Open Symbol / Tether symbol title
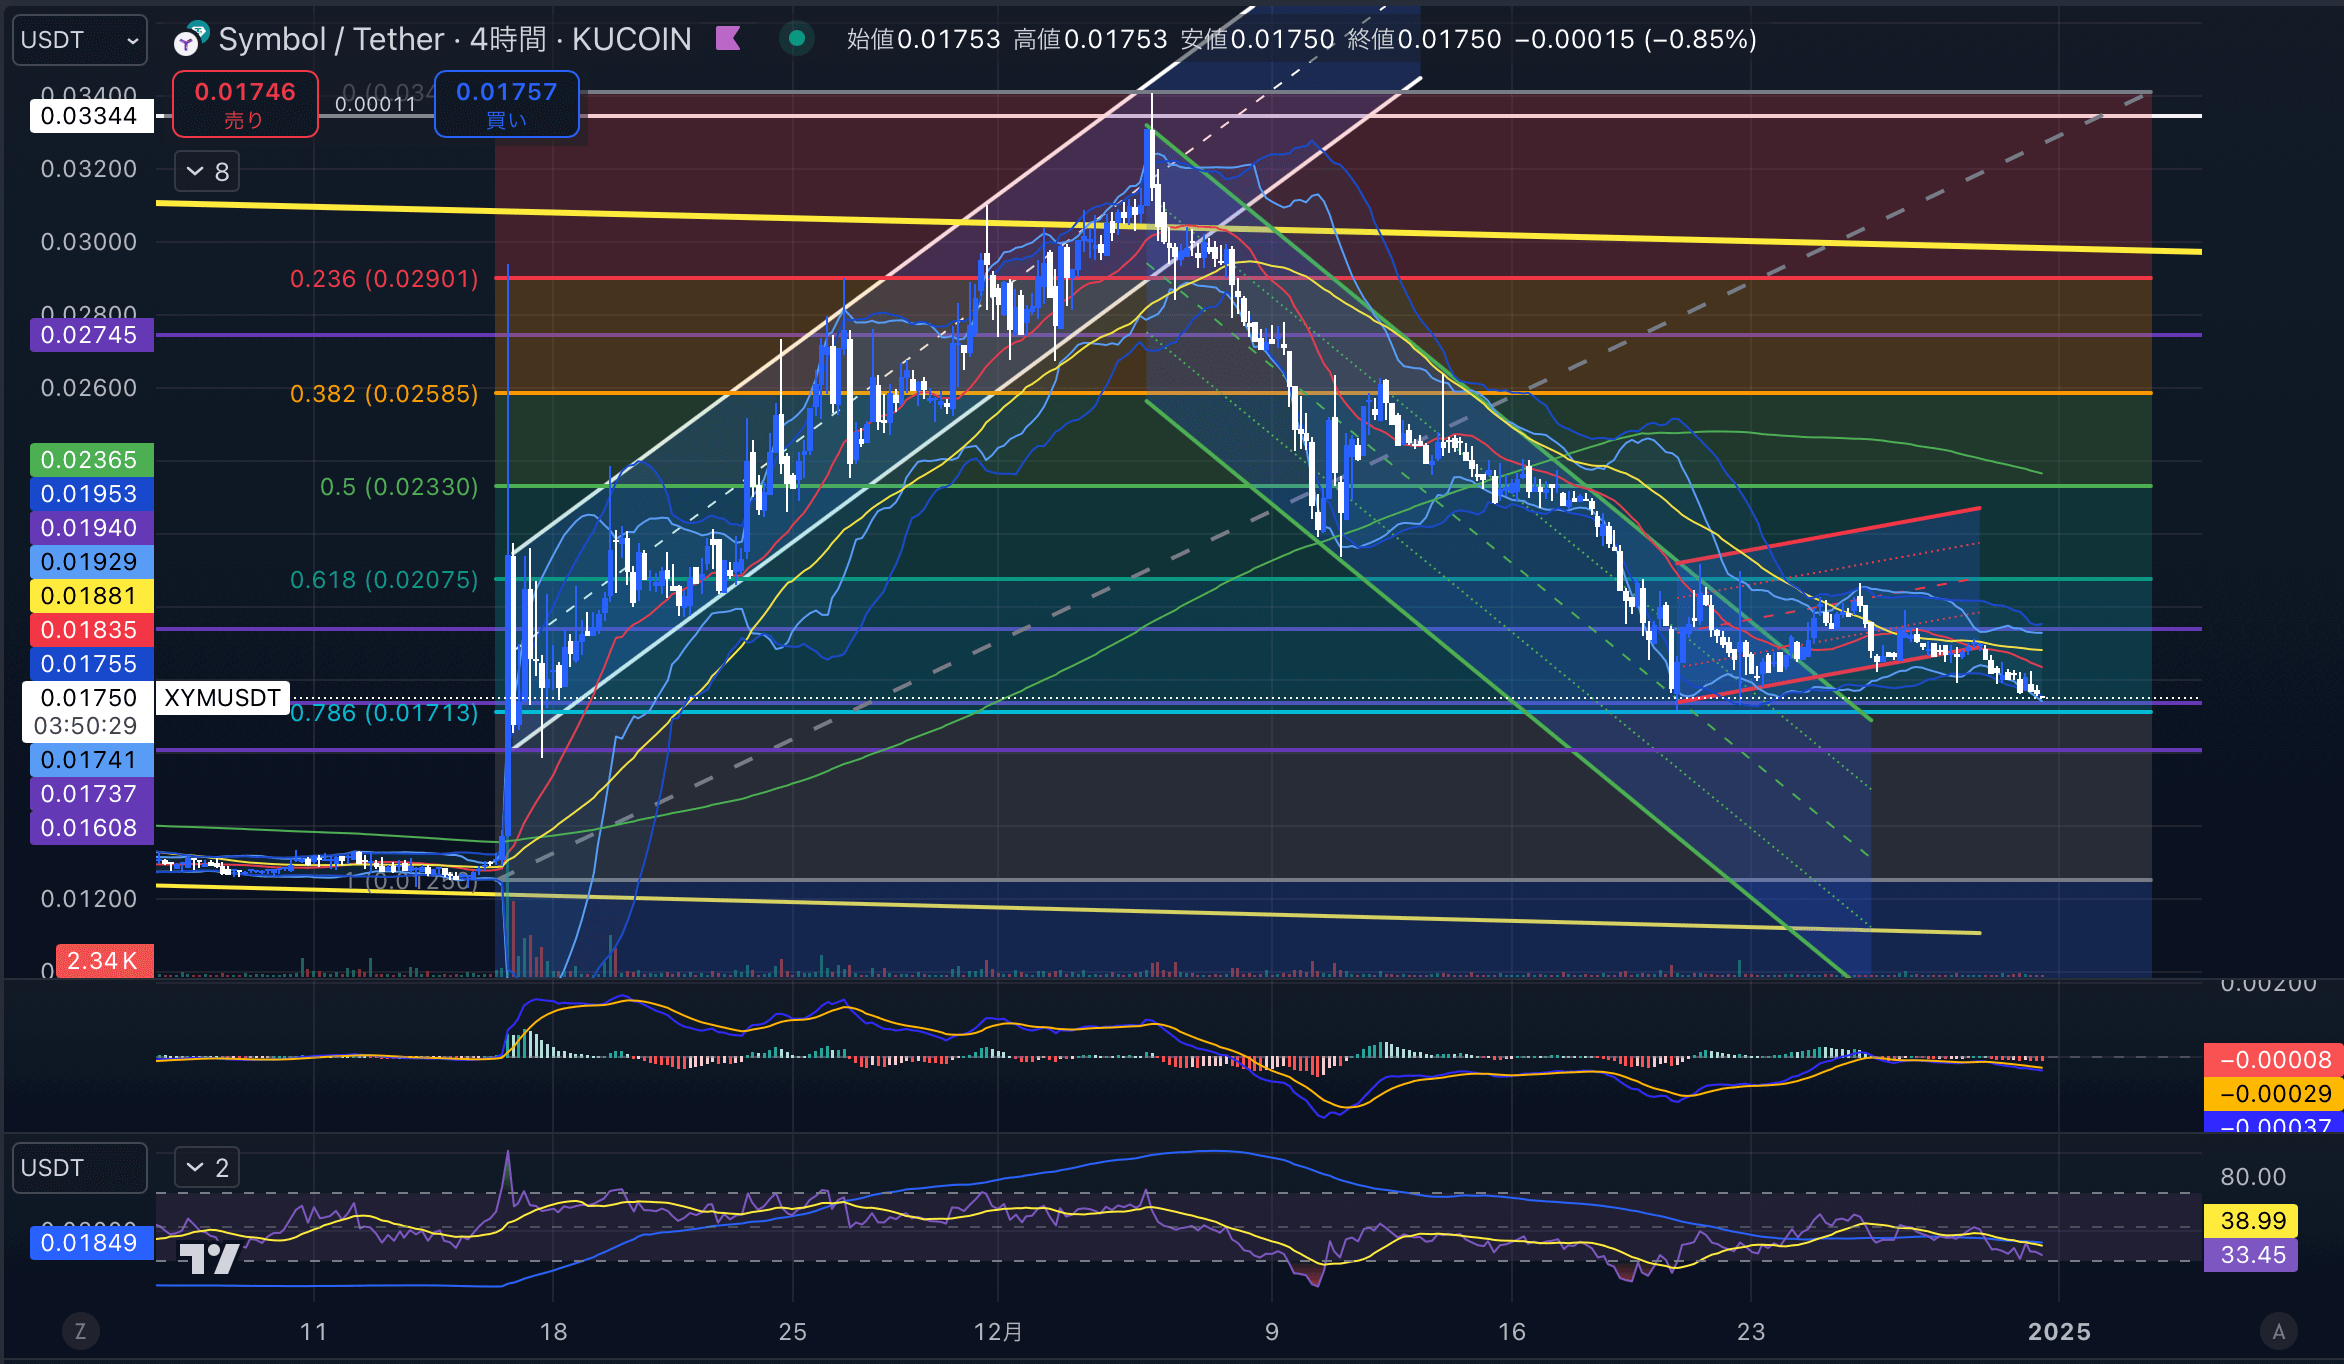 click(x=331, y=39)
